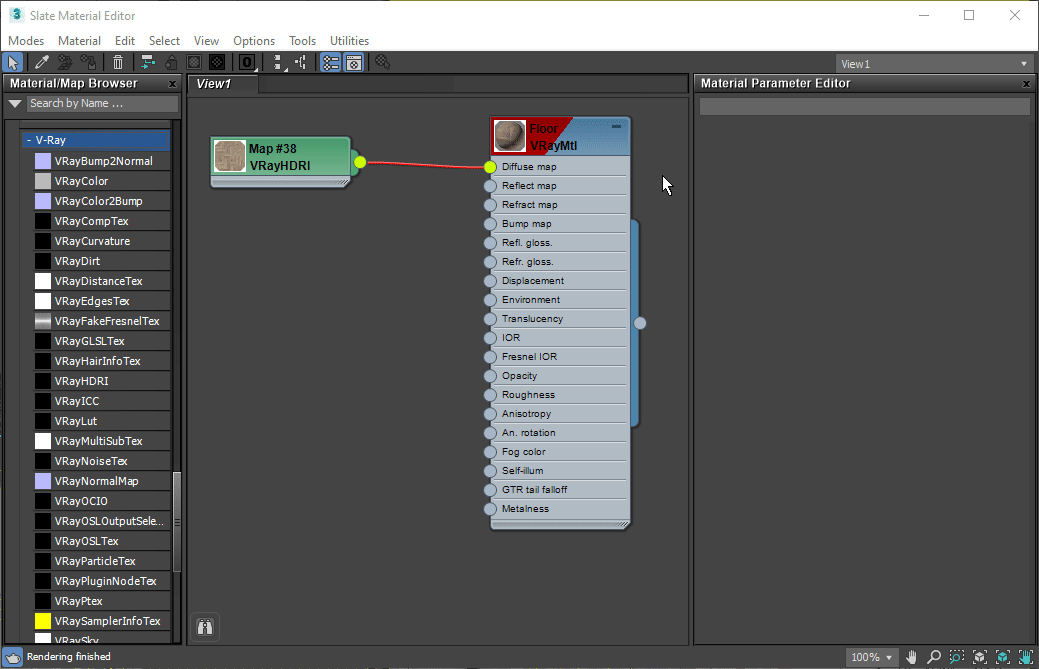The height and width of the screenshot is (669, 1039).
Task: Close the Material/Map Browser panel
Action: [x=172, y=84]
